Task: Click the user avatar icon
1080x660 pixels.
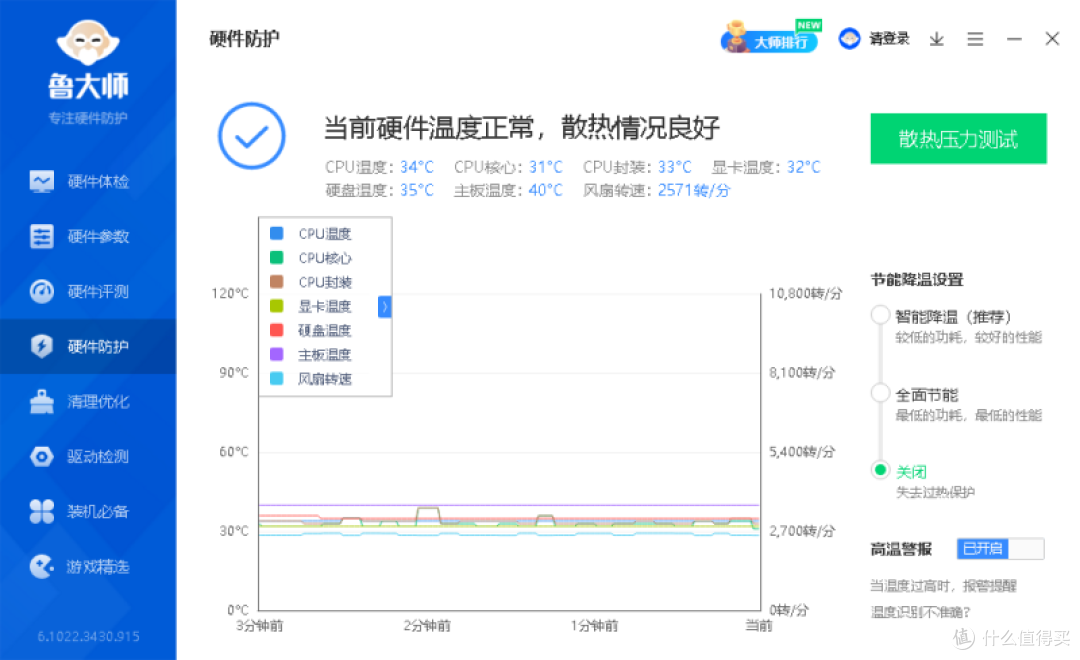Action: click(849, 39)
